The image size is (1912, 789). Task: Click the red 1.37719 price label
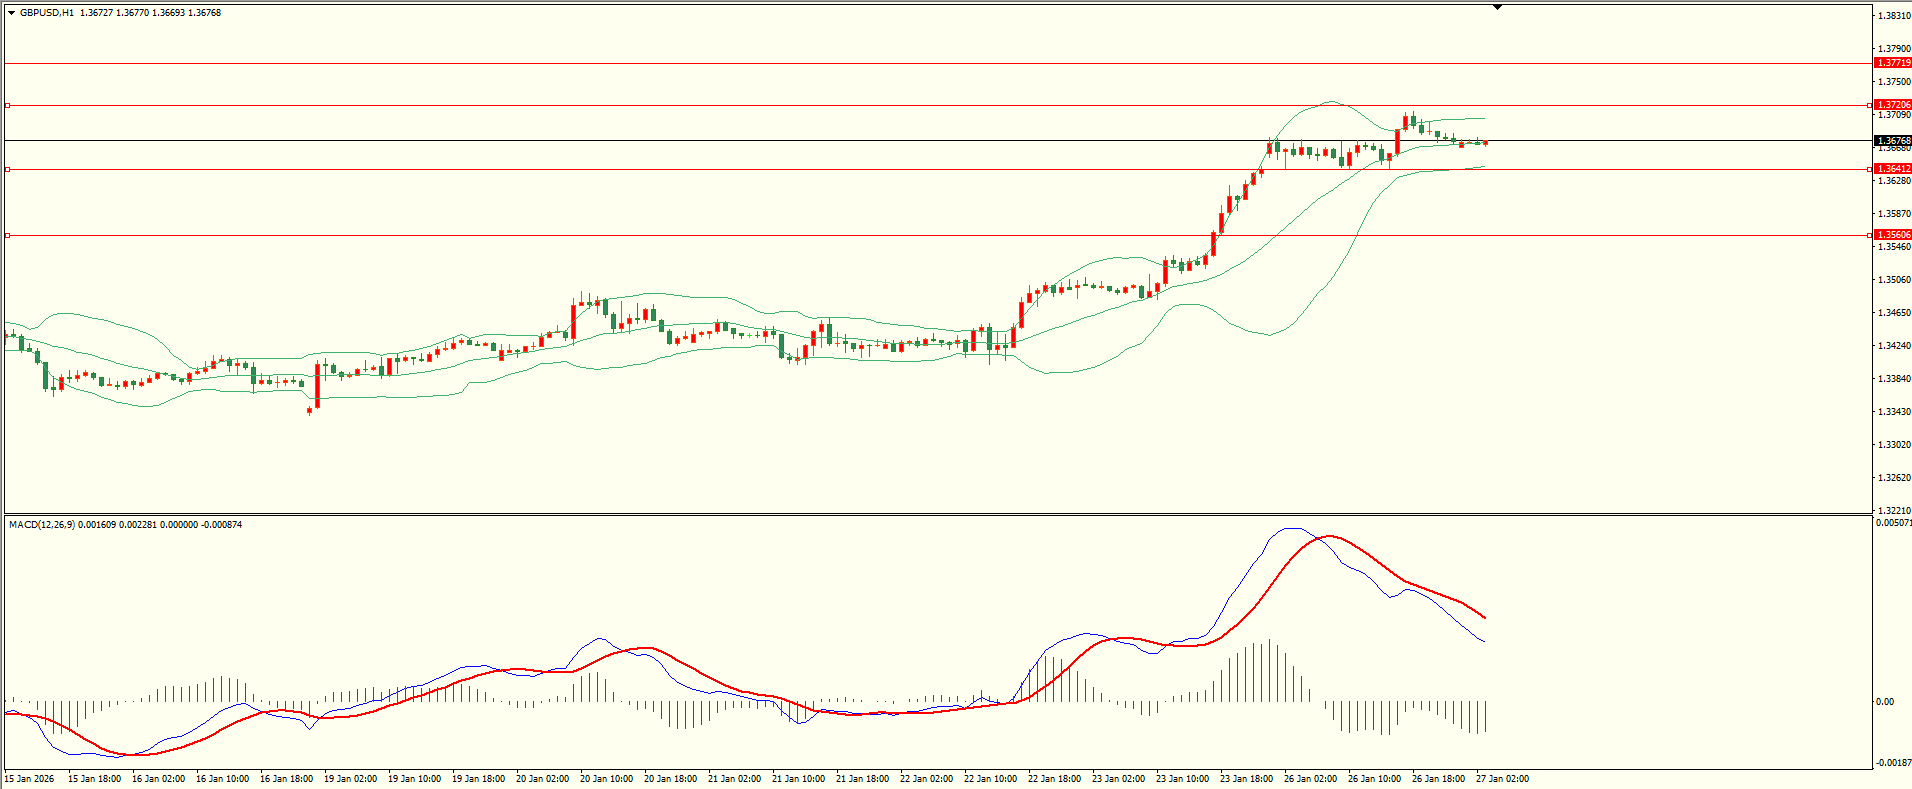(x=1893, y=63)
